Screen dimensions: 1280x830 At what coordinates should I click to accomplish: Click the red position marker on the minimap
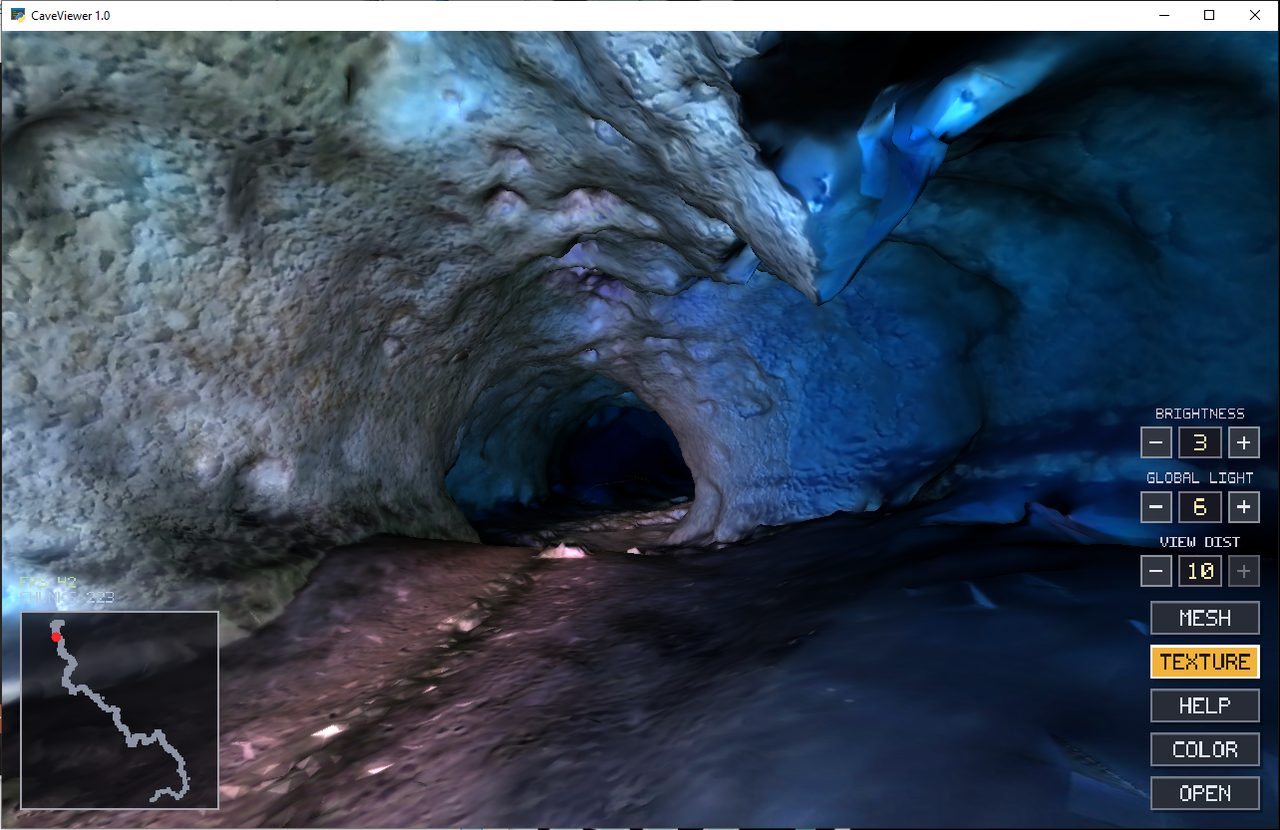pyautogui.click(x=56, y=636)
